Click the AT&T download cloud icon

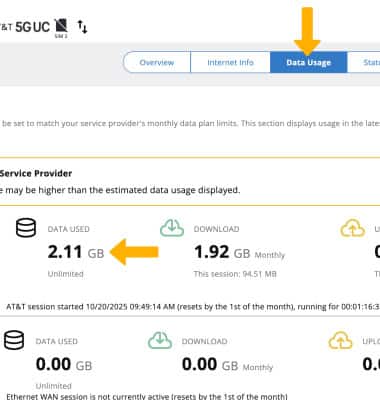point(172,228)
